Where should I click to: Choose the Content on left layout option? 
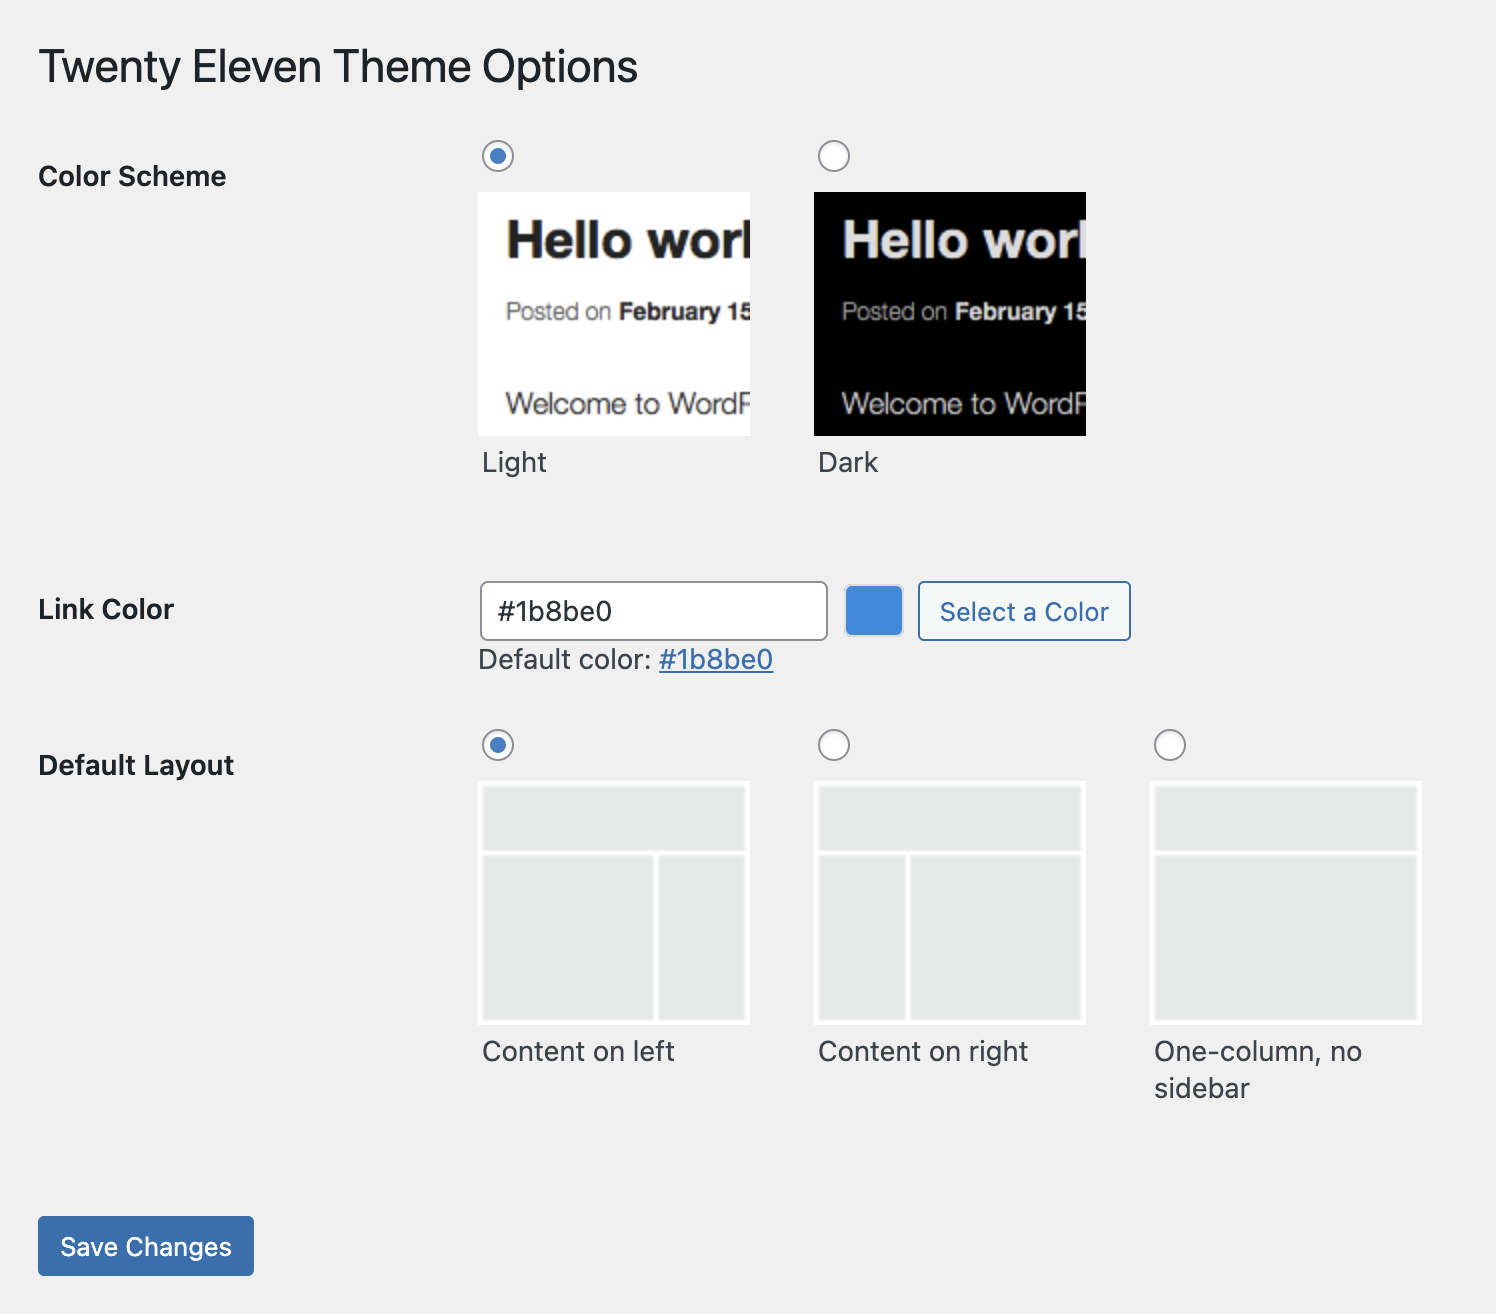[497, 745]
